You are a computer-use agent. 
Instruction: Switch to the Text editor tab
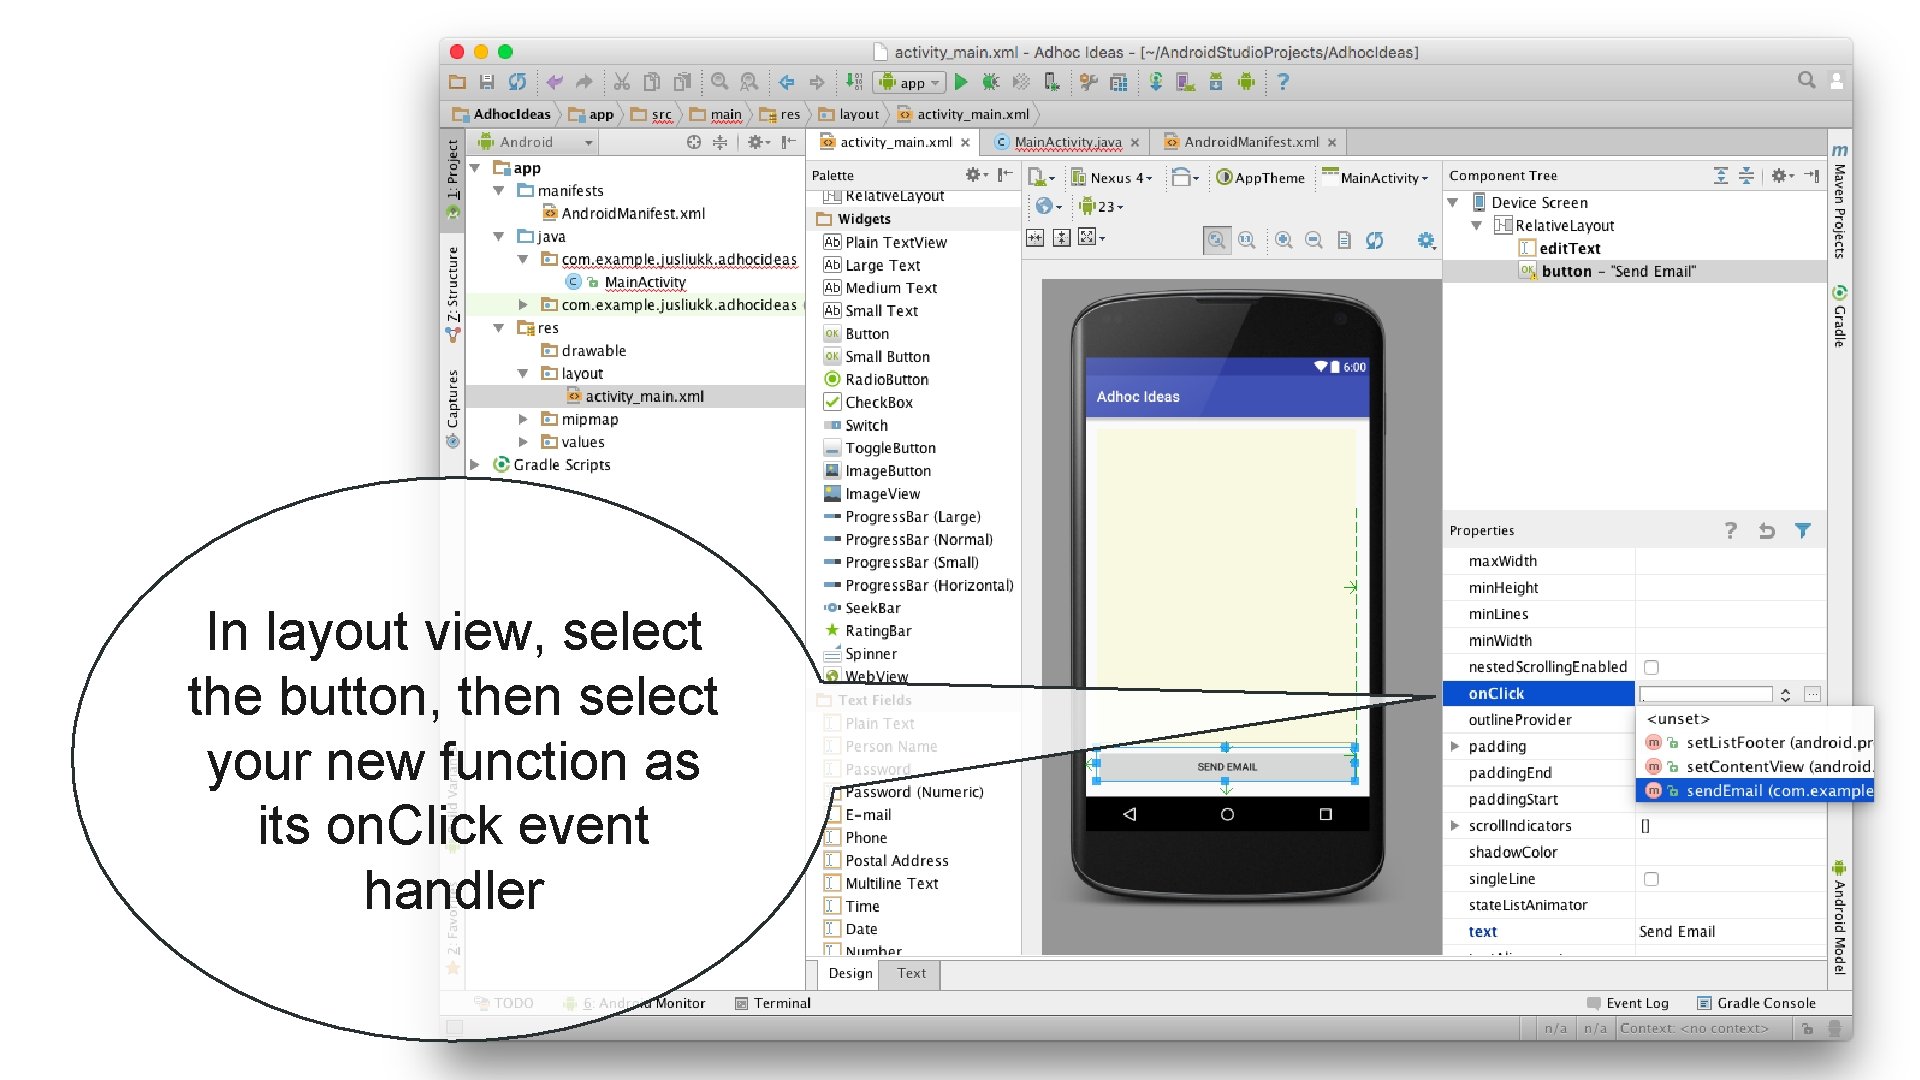tap(911, 973)
